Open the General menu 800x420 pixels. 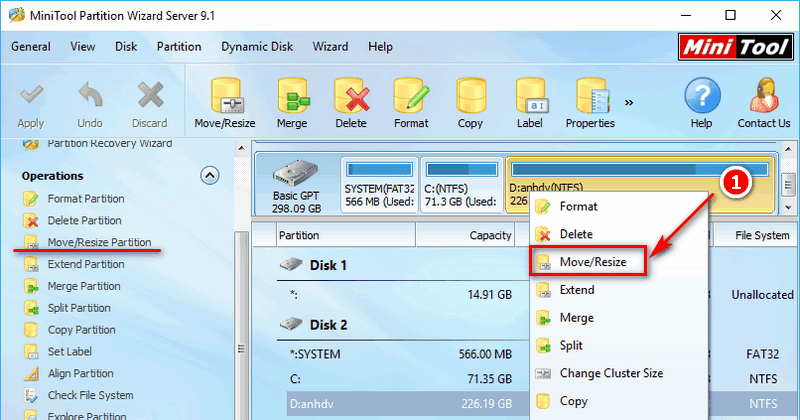tap(31, 46)
